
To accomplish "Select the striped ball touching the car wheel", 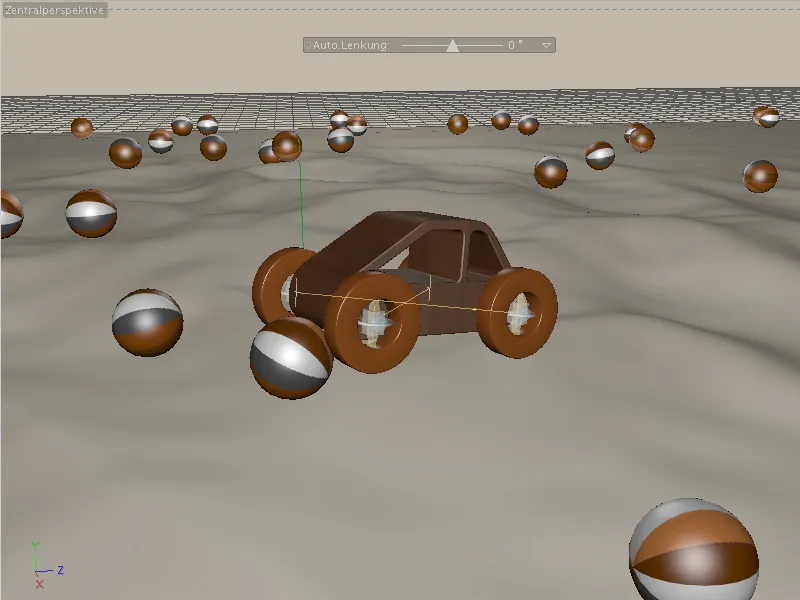I will 290,358.
